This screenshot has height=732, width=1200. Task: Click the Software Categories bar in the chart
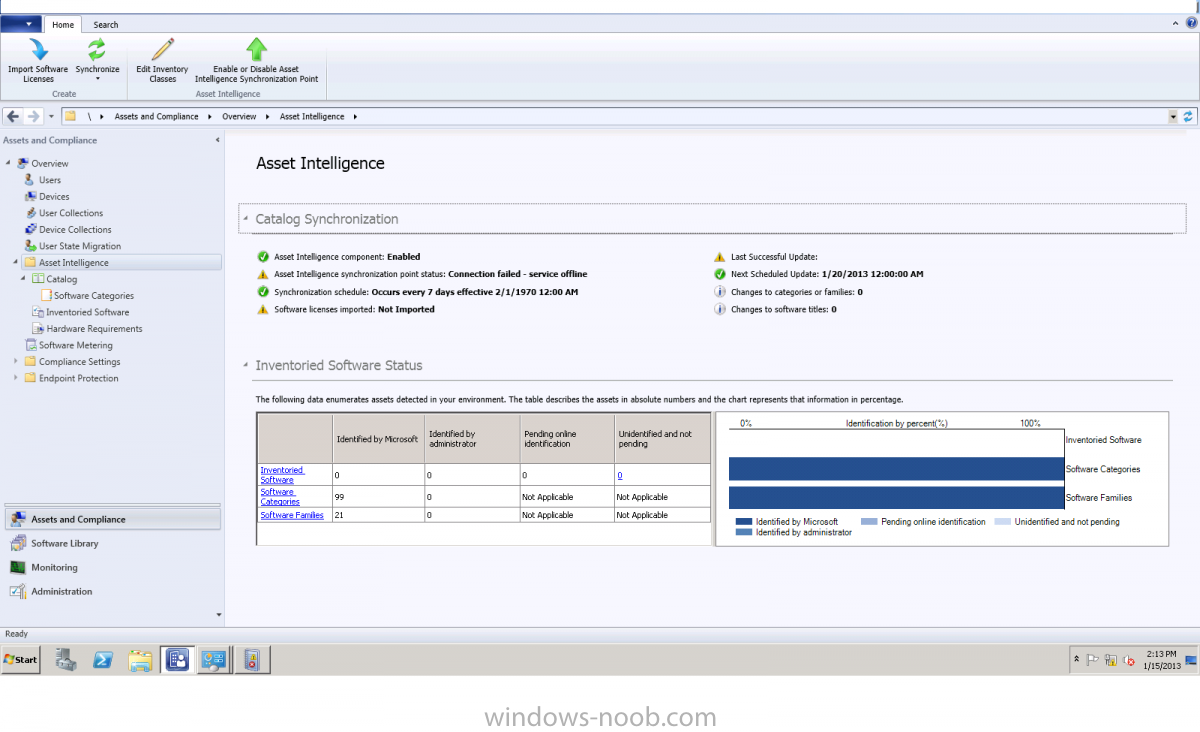897,469
